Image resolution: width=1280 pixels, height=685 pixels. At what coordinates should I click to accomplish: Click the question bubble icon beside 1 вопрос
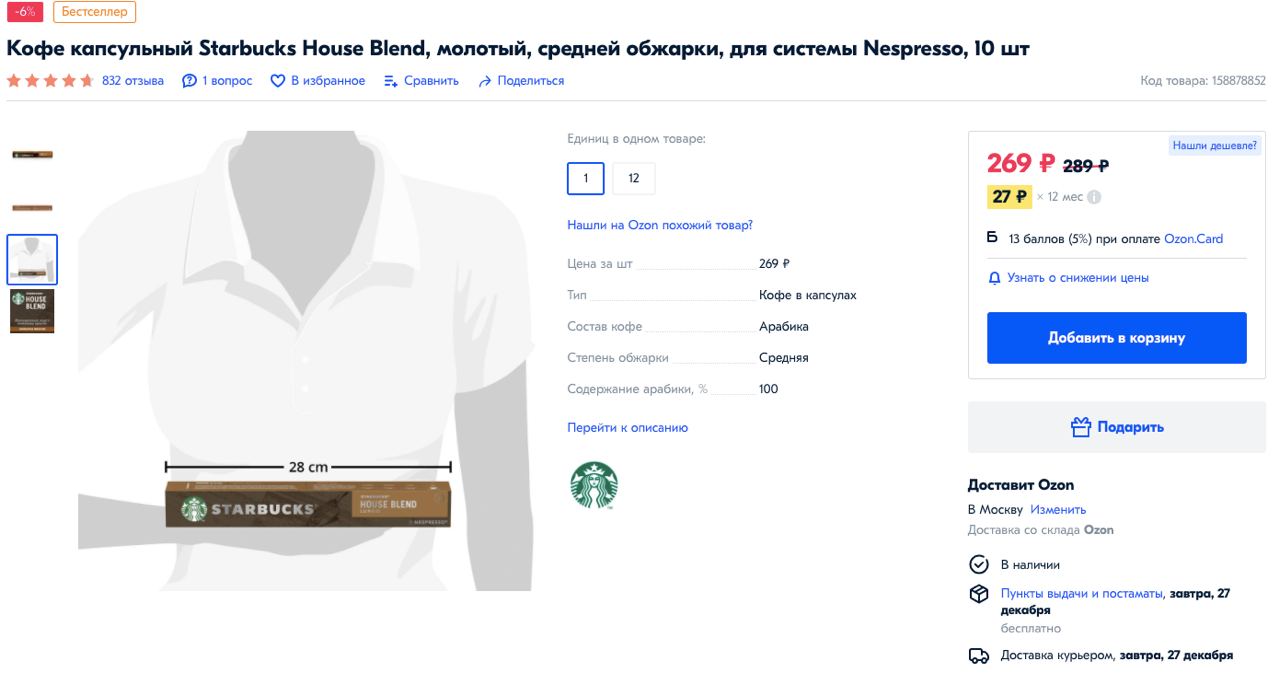tap(189, 81)
